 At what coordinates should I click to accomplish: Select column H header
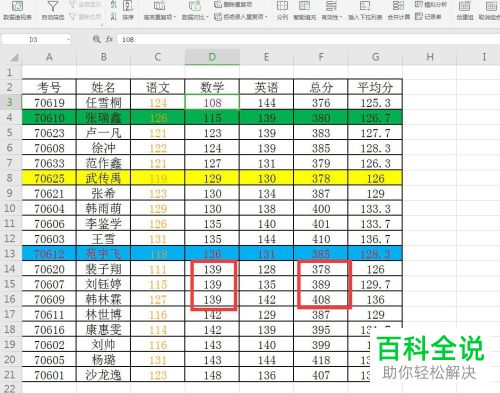(x=430, y=57)
